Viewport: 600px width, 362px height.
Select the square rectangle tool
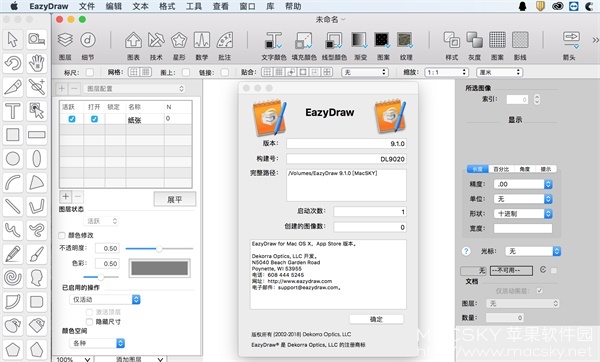point(13,135)
